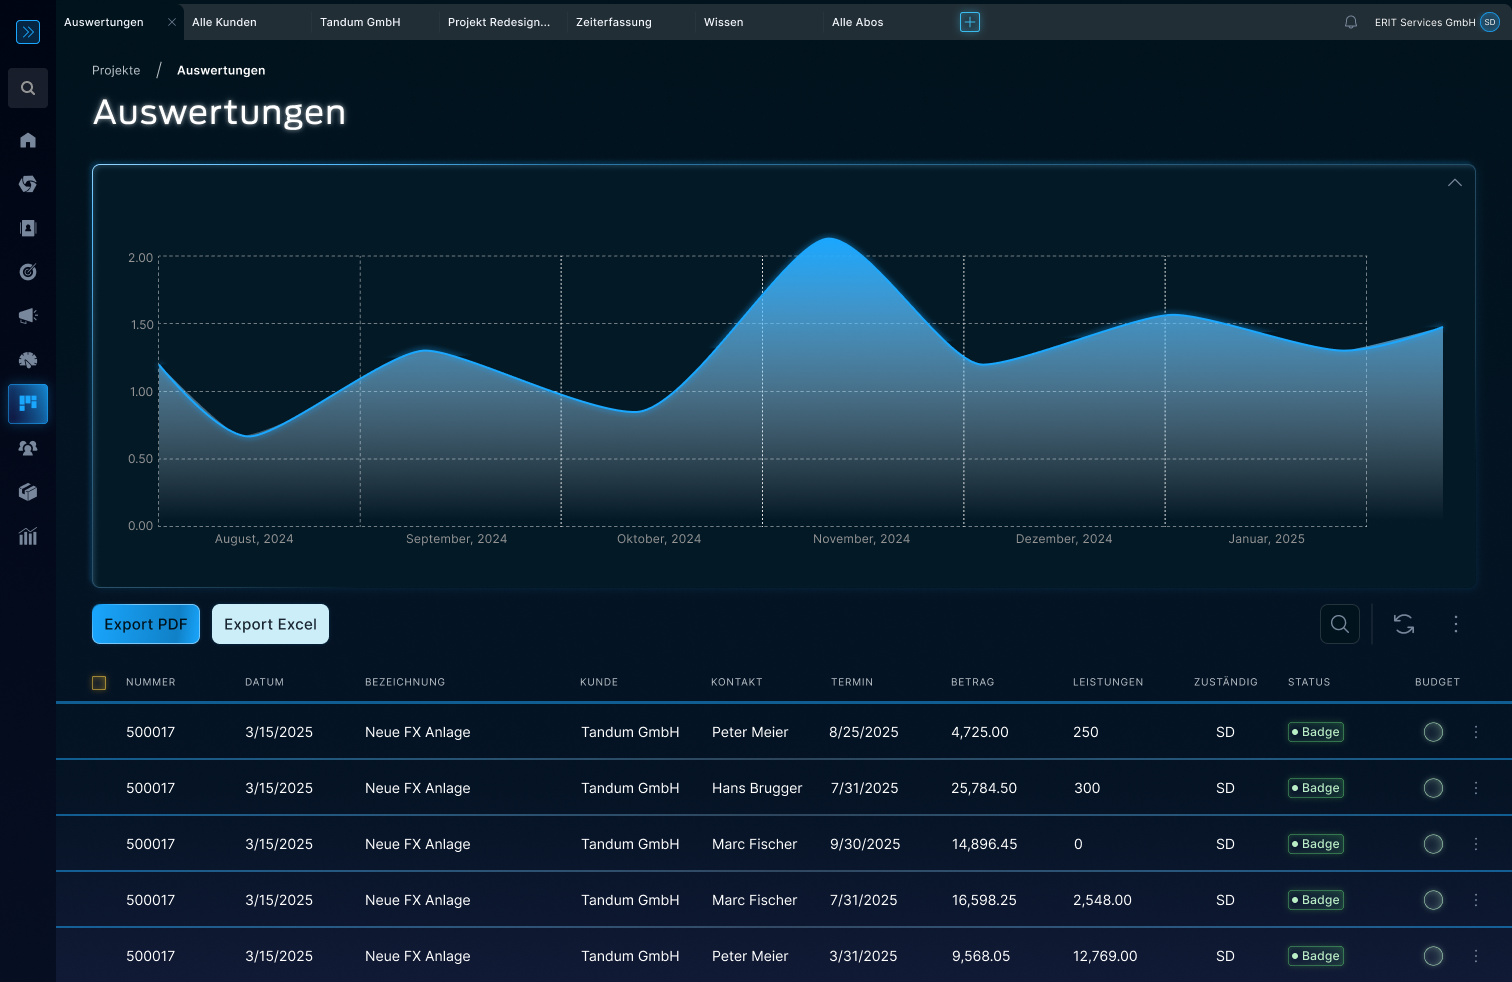The height and width of the screenshot is (982, 1512).
Task: Open row menu for Peter Meier 3/31/2025
Action: [x=1476, y=956]
